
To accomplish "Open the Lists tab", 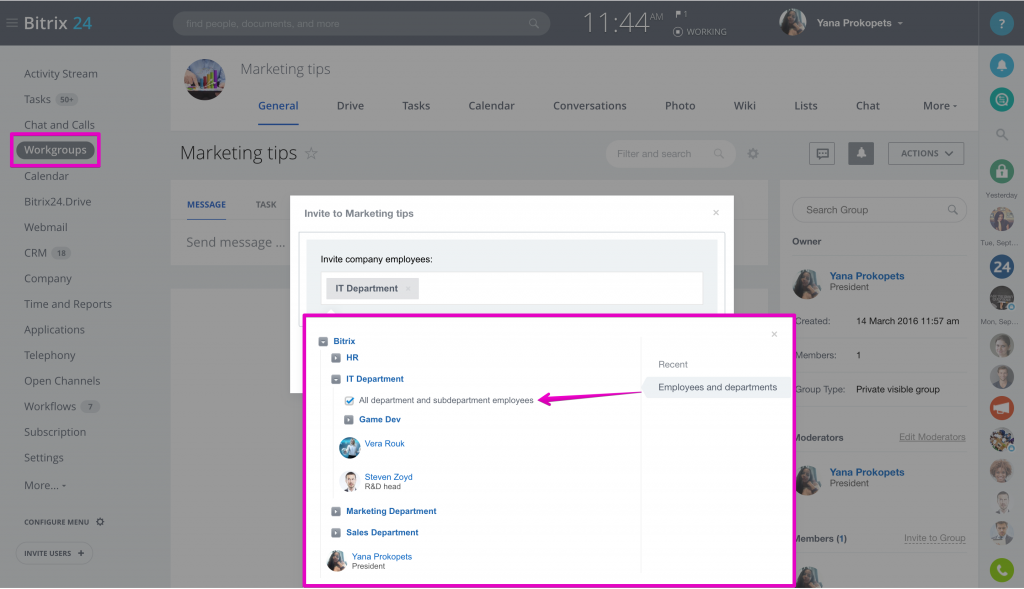I will click(x=806, y=106).
